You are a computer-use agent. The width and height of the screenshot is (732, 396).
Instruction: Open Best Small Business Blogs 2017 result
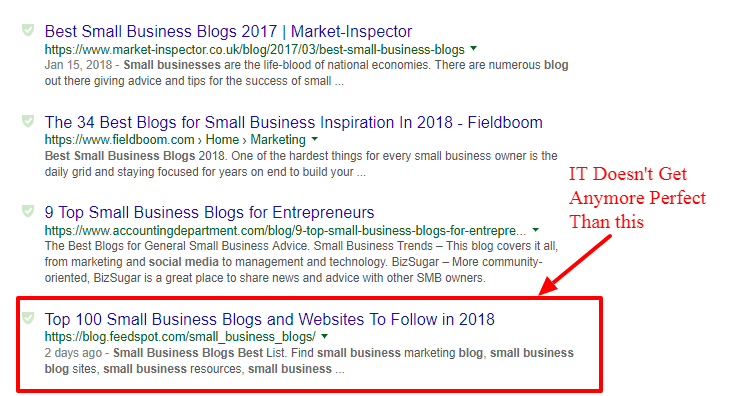[228, 31]
